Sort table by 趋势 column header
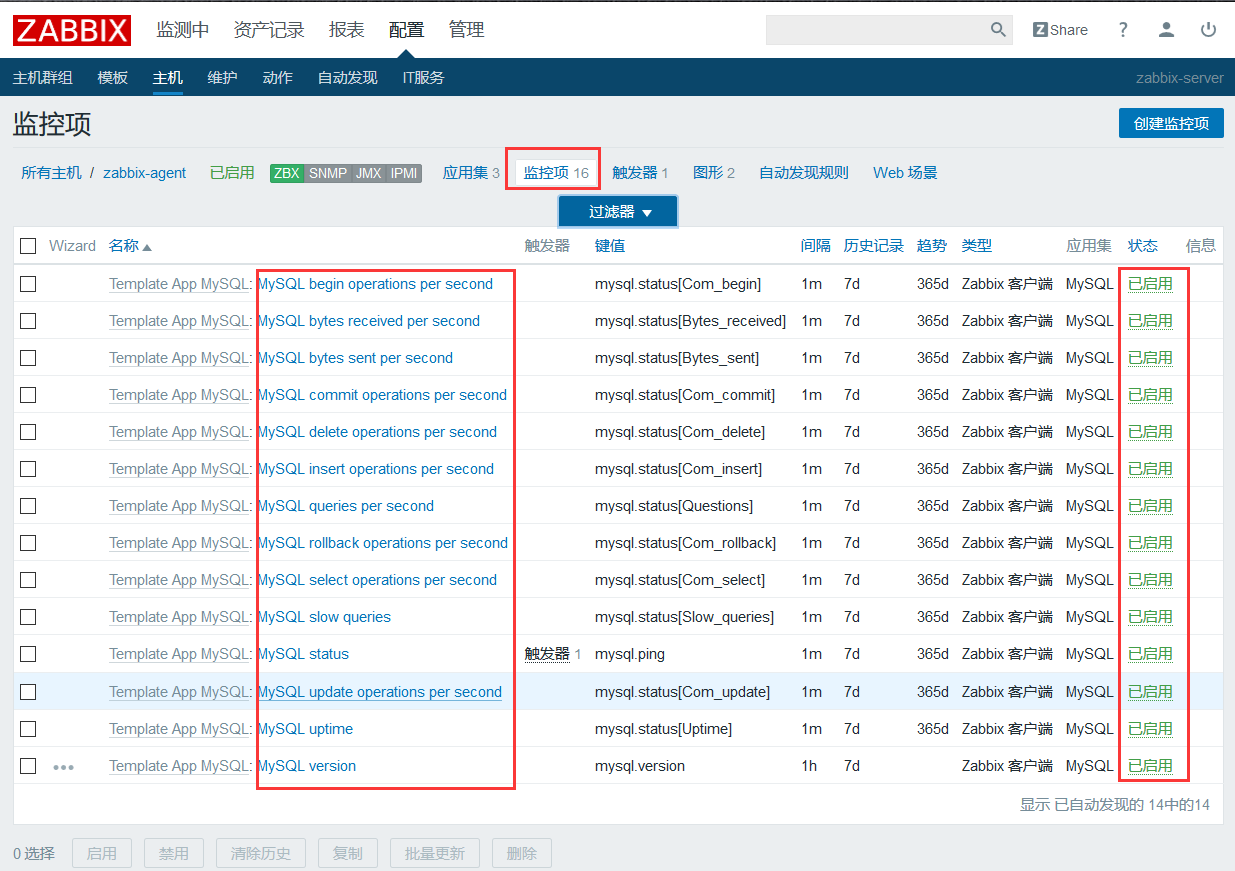 pos(932,246)
